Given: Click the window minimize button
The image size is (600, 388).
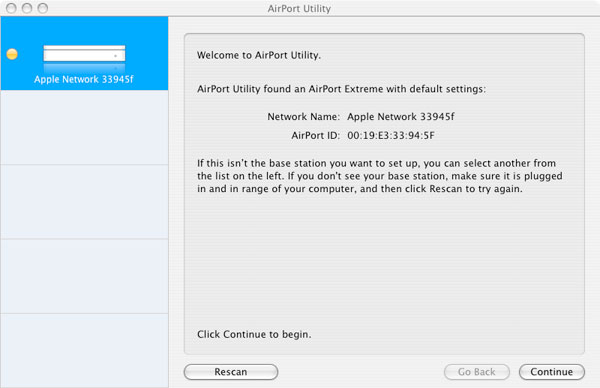Looking at the screenshot, I should pos(27,8).
